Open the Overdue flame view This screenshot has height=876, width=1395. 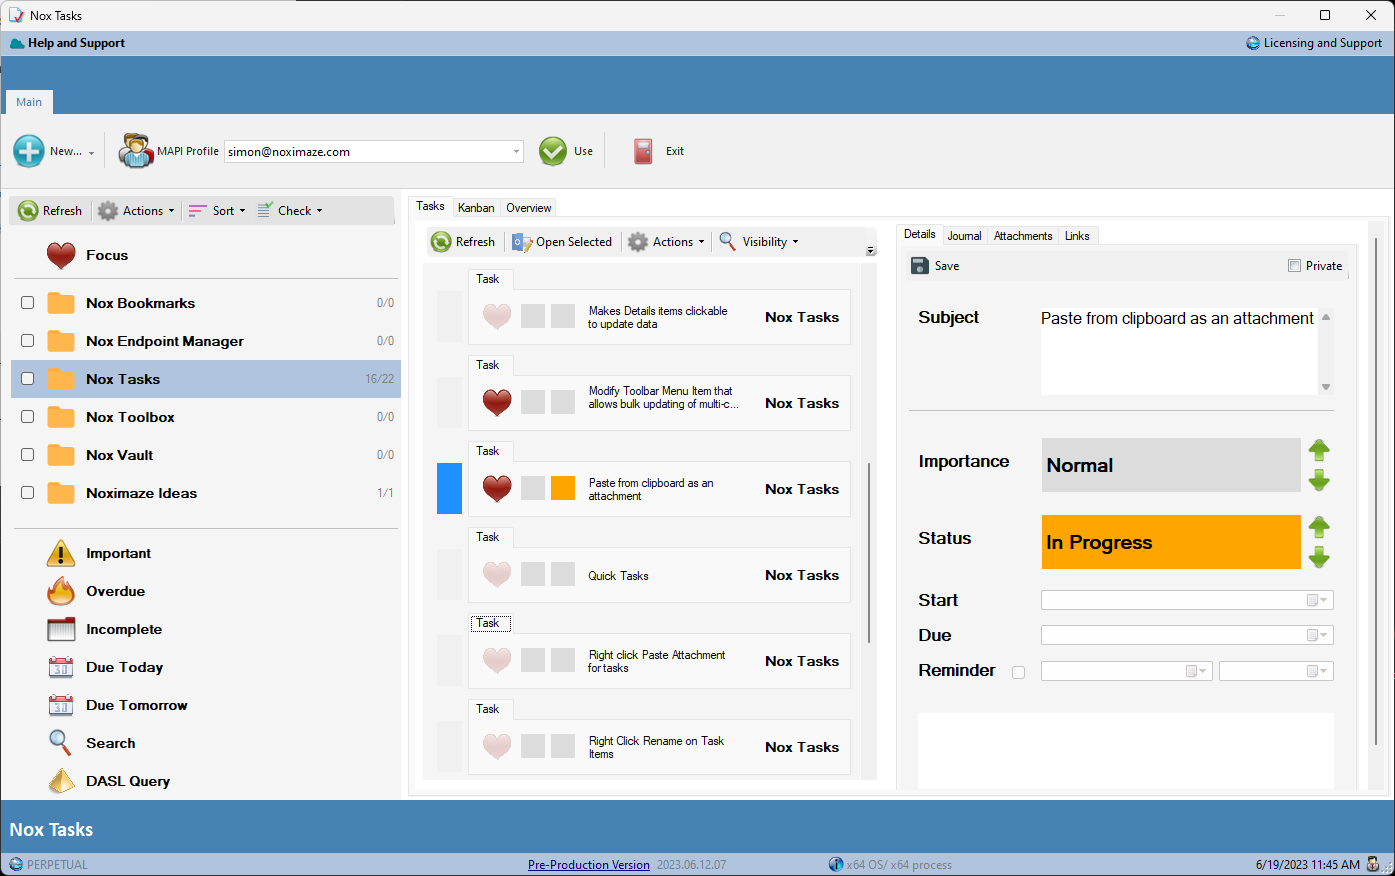click(x=61, y=591)
